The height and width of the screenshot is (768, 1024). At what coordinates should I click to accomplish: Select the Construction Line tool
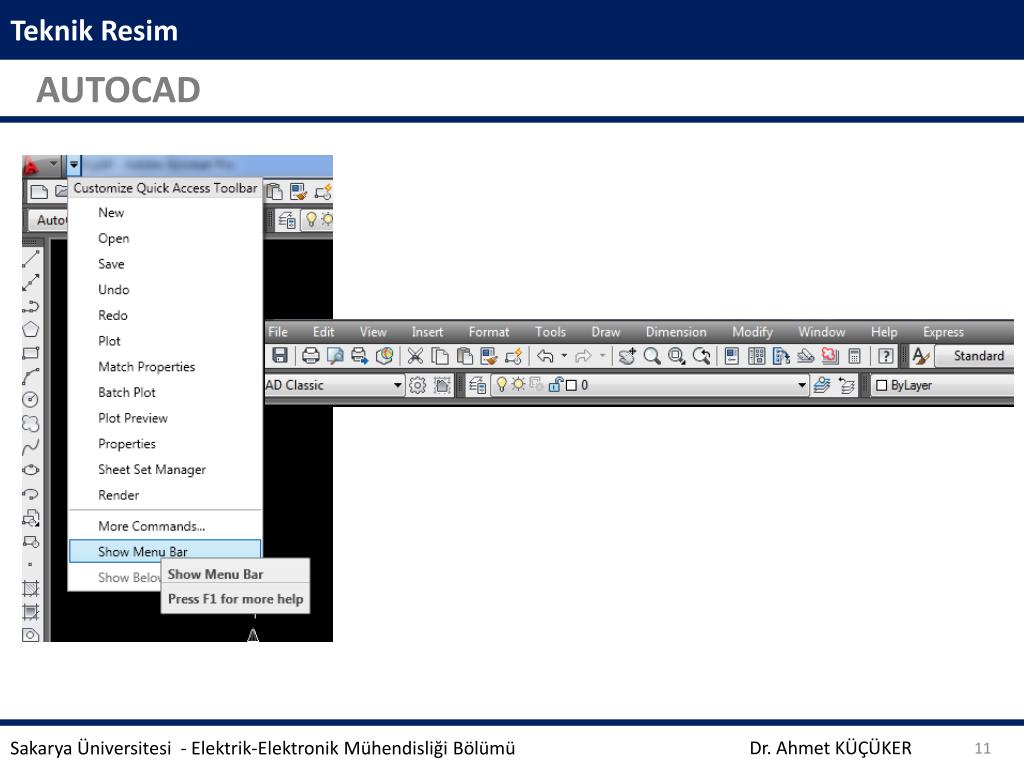click(x=31, y=282)
